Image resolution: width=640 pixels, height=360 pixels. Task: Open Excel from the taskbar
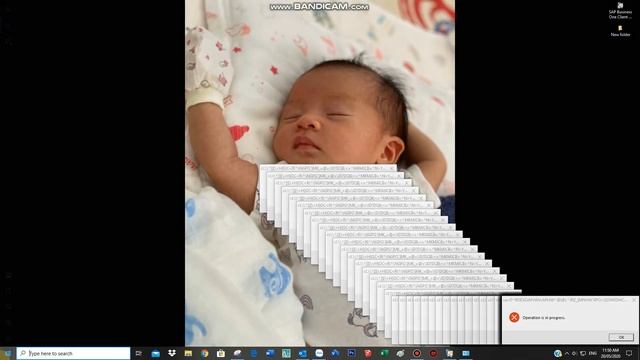(384, 353)
